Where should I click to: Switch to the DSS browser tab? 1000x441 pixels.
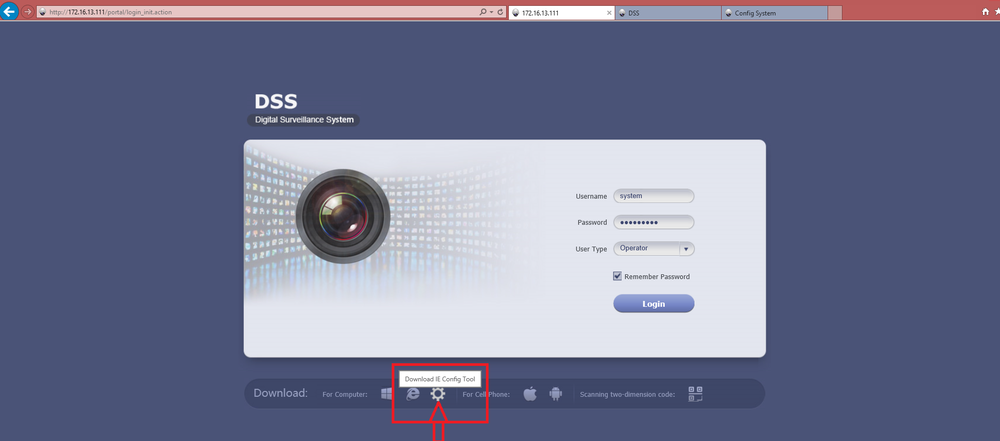668,13
